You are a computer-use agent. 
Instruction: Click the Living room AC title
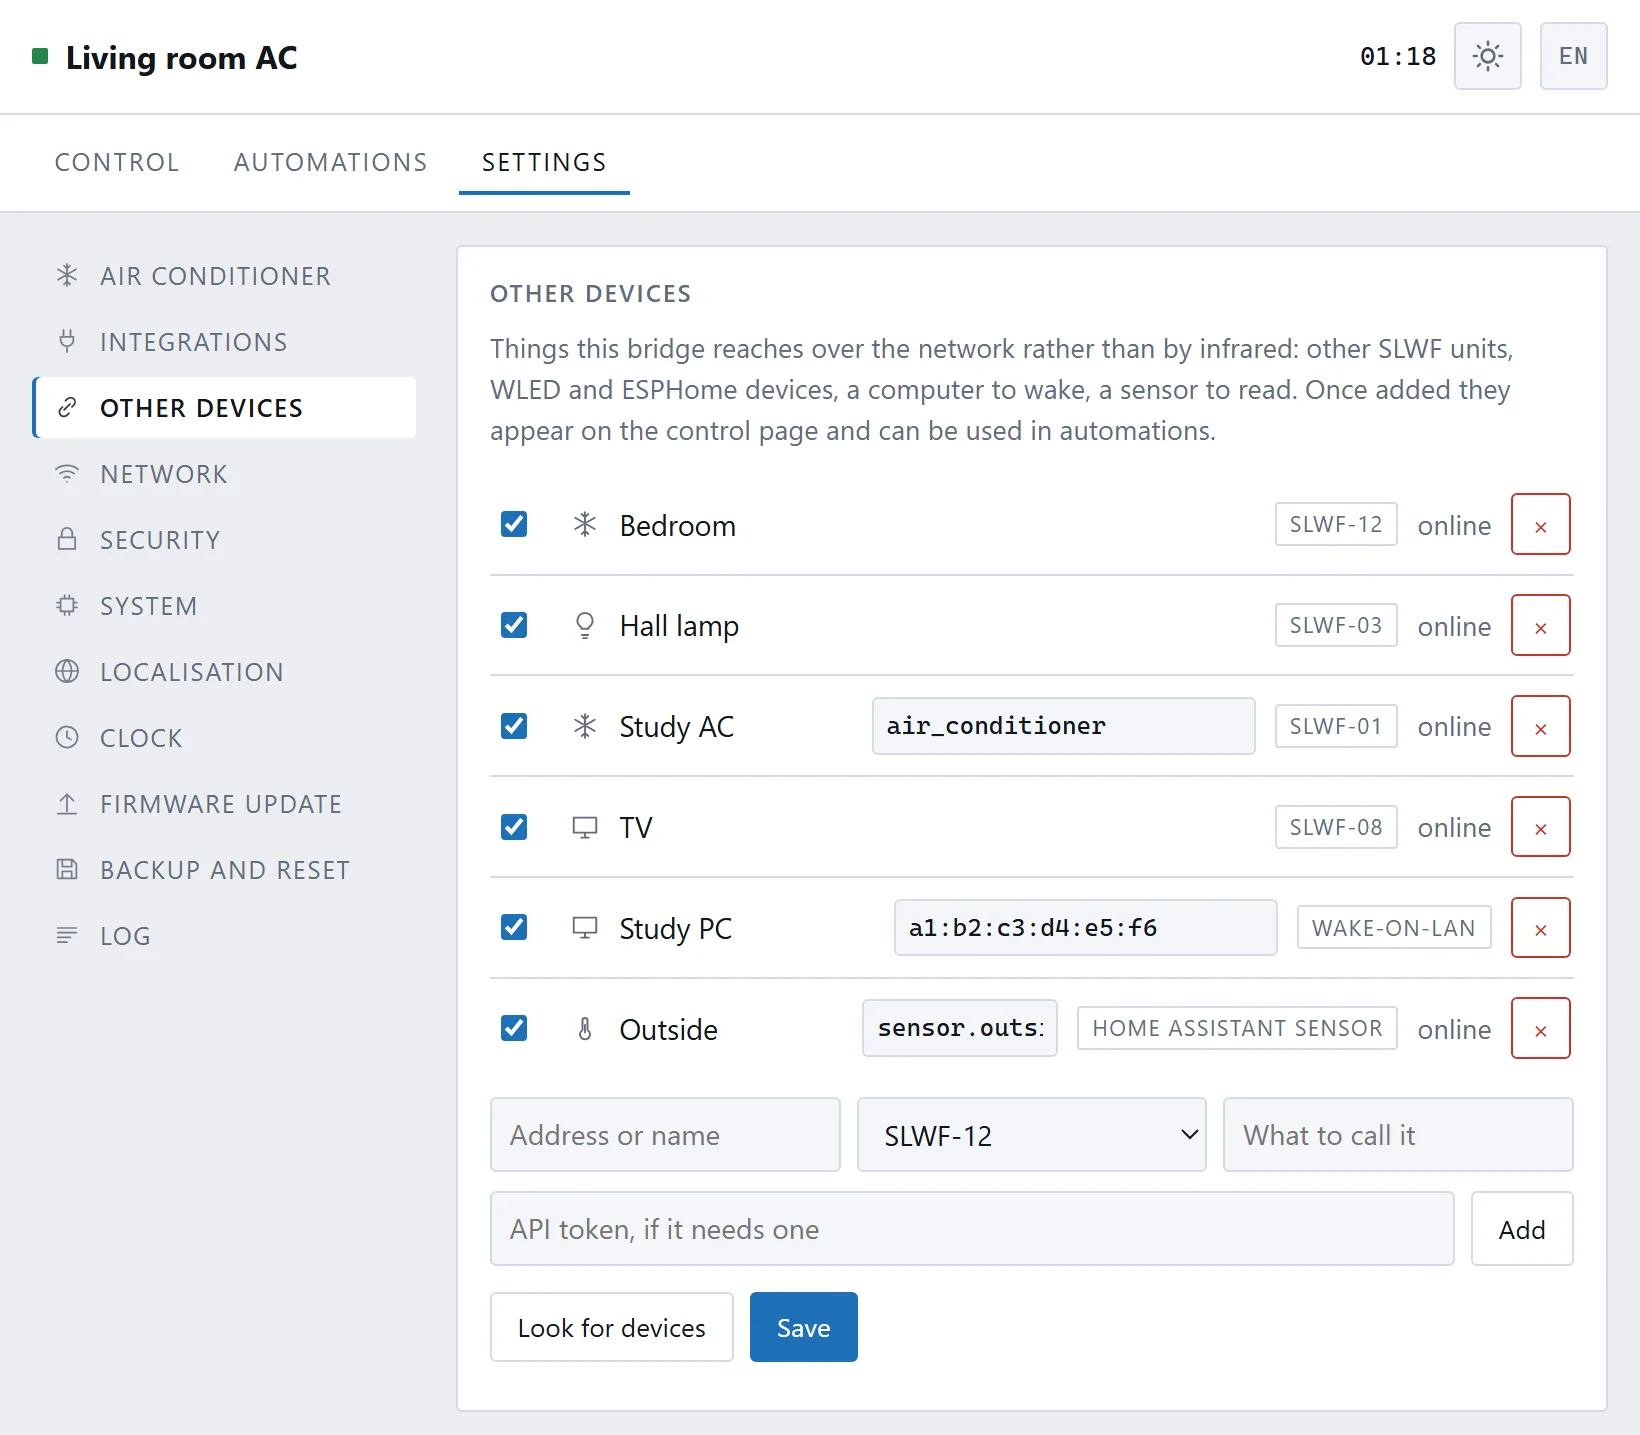tap(182, 57)
